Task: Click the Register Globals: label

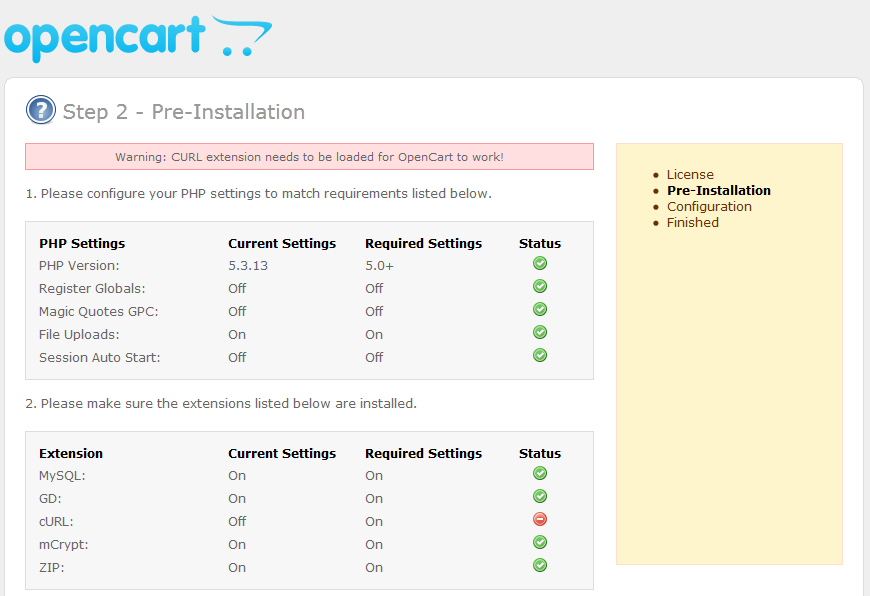Action: click(x=92, y=289)
